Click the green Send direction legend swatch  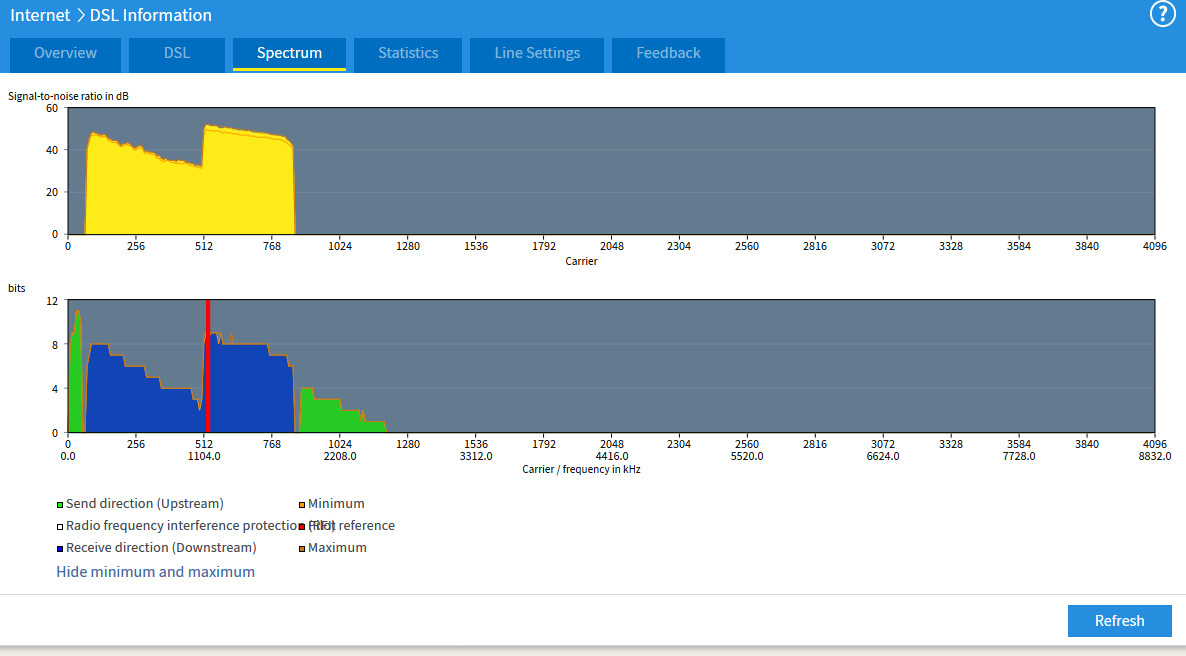click(x=60, y=505)
